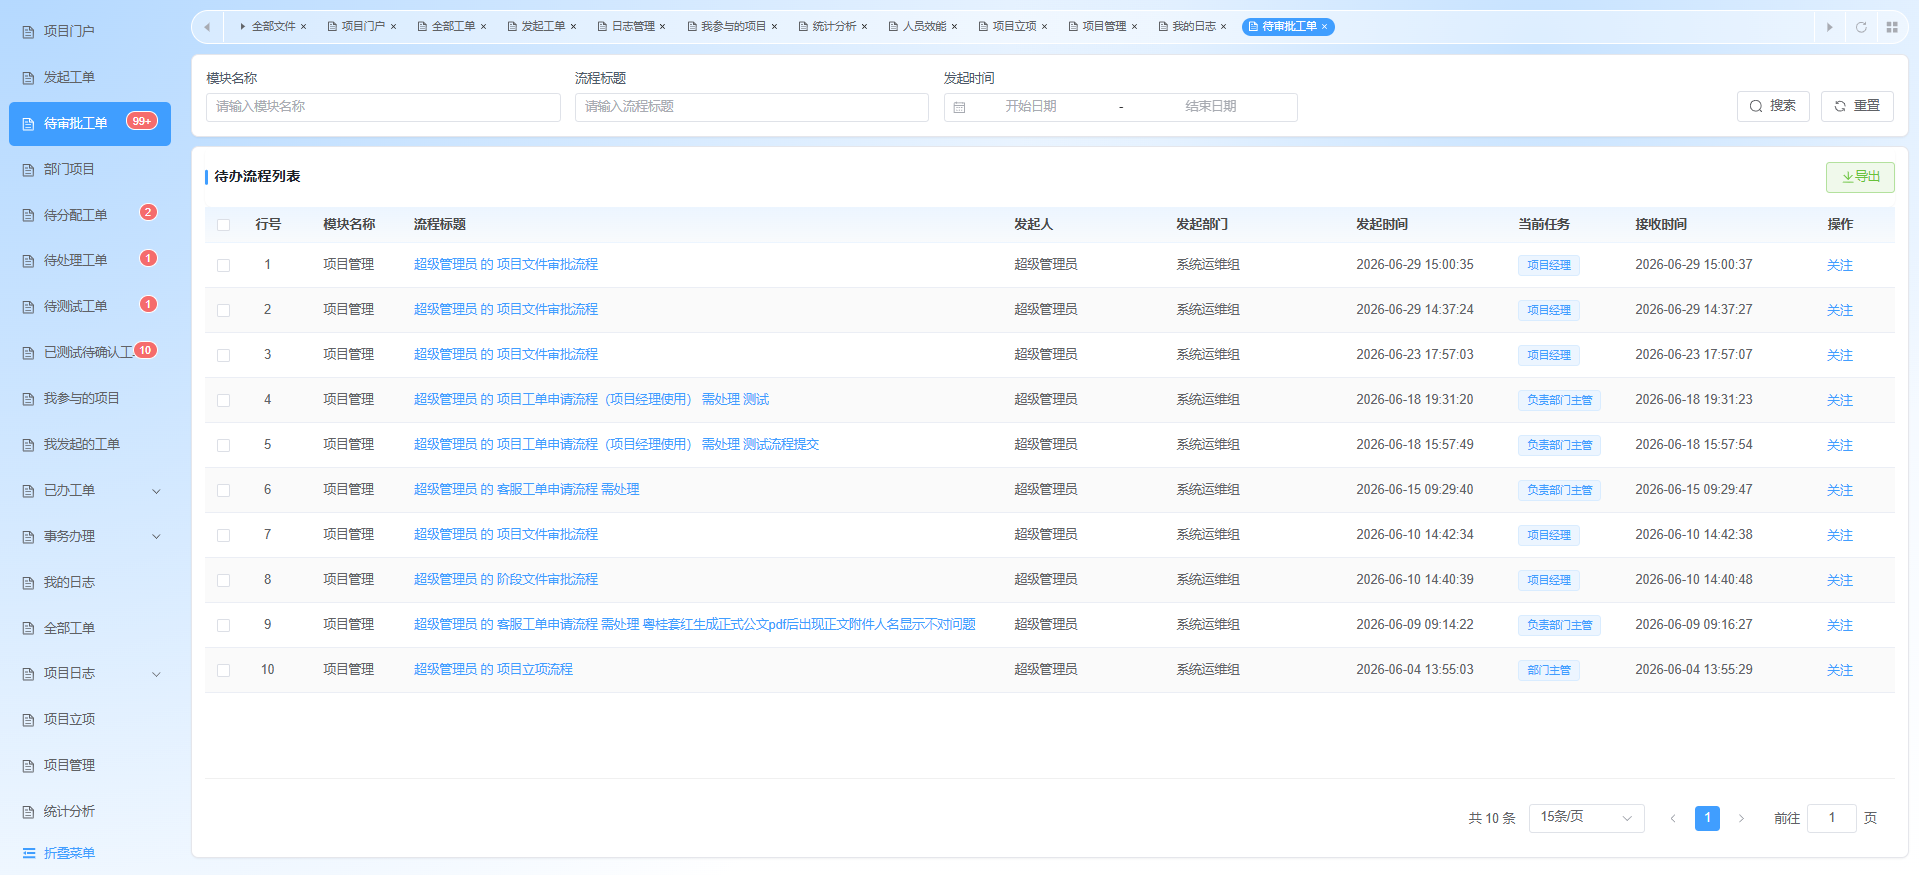Check the checkbox for row 5
The height and width of the screenshot is (875, 1919).
click(x=223, y=445)
